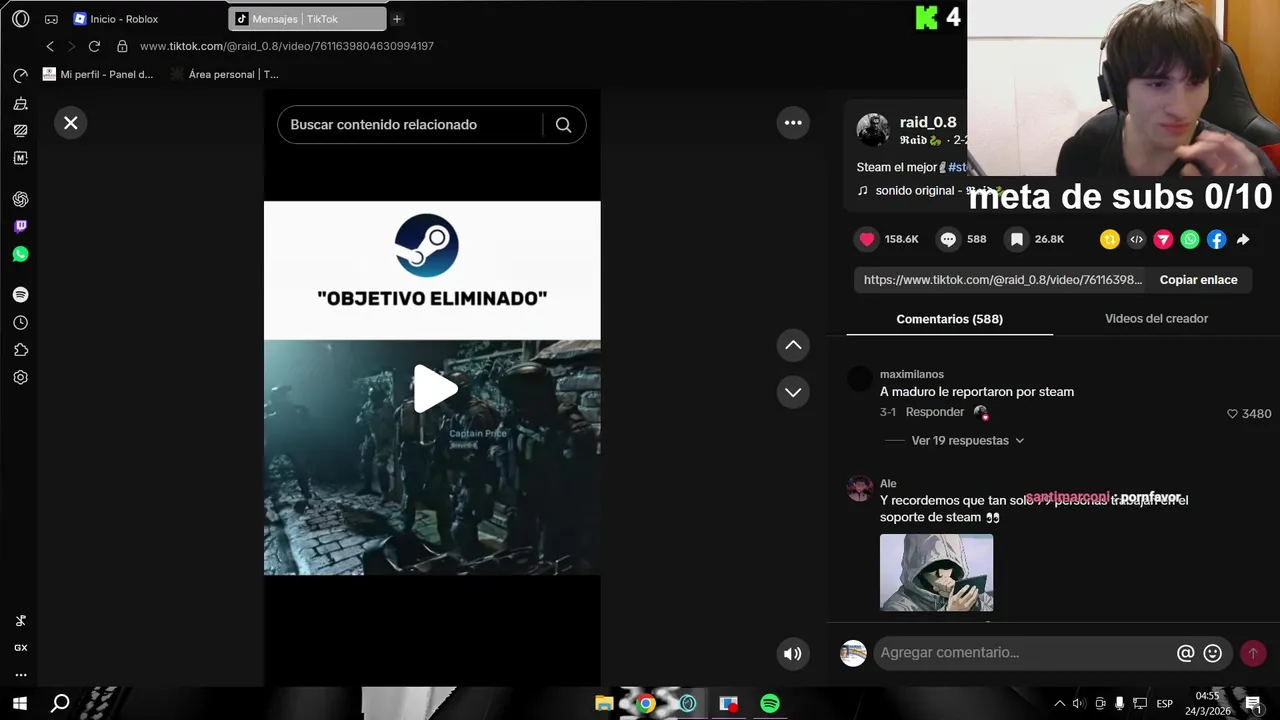Save video with the bookmark icon
Viewport: 1280px width, 720px height.
pyautogui.click(x=1016, y=239)
